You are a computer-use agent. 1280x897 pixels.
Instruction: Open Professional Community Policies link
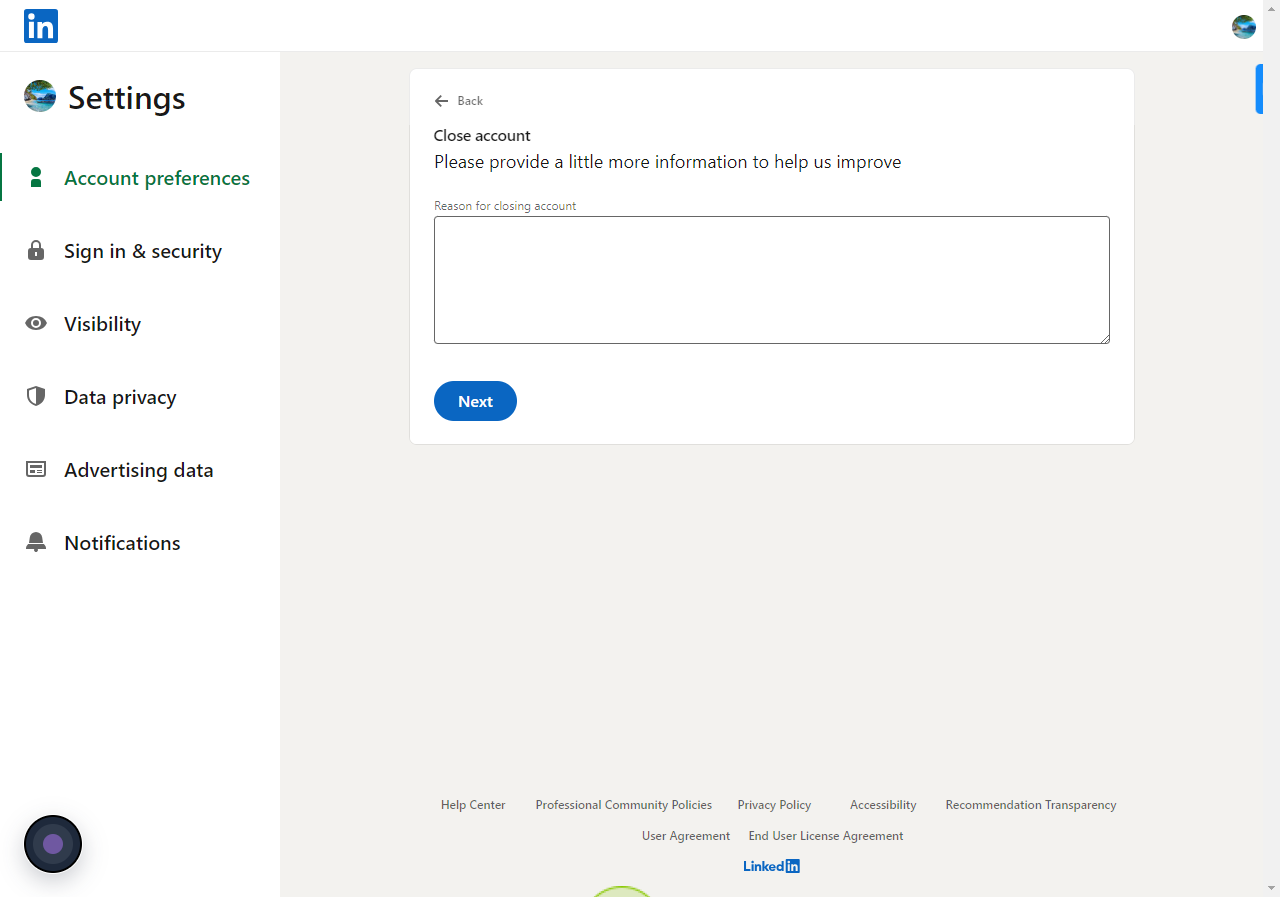624,805
